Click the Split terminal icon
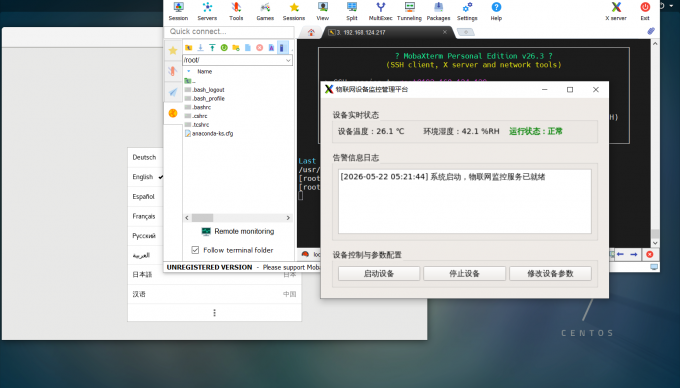This screenshot has width=680, height=388. (x=352, y=11)
